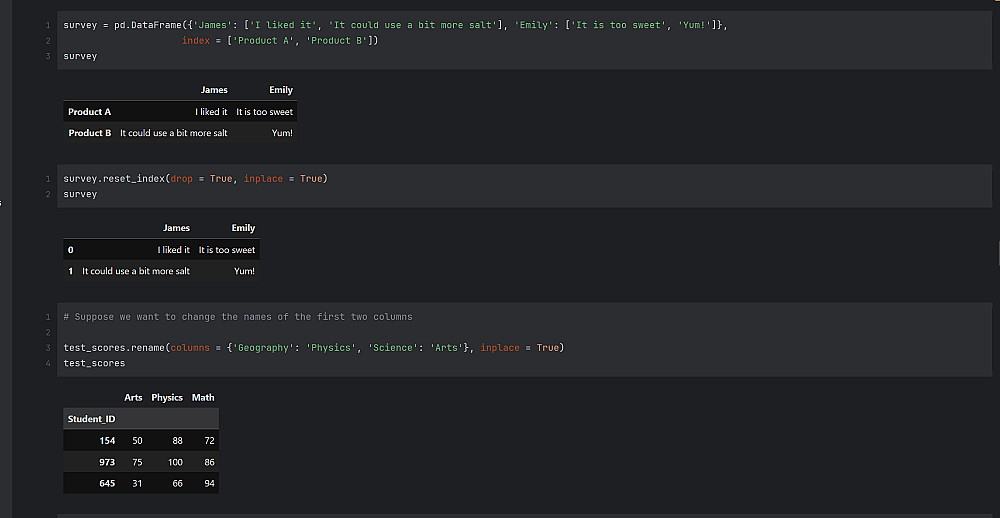This screenshot has height=518, width=1000.
Task: Select the 'Product B' row header
Action: click(x=89, y=133)
